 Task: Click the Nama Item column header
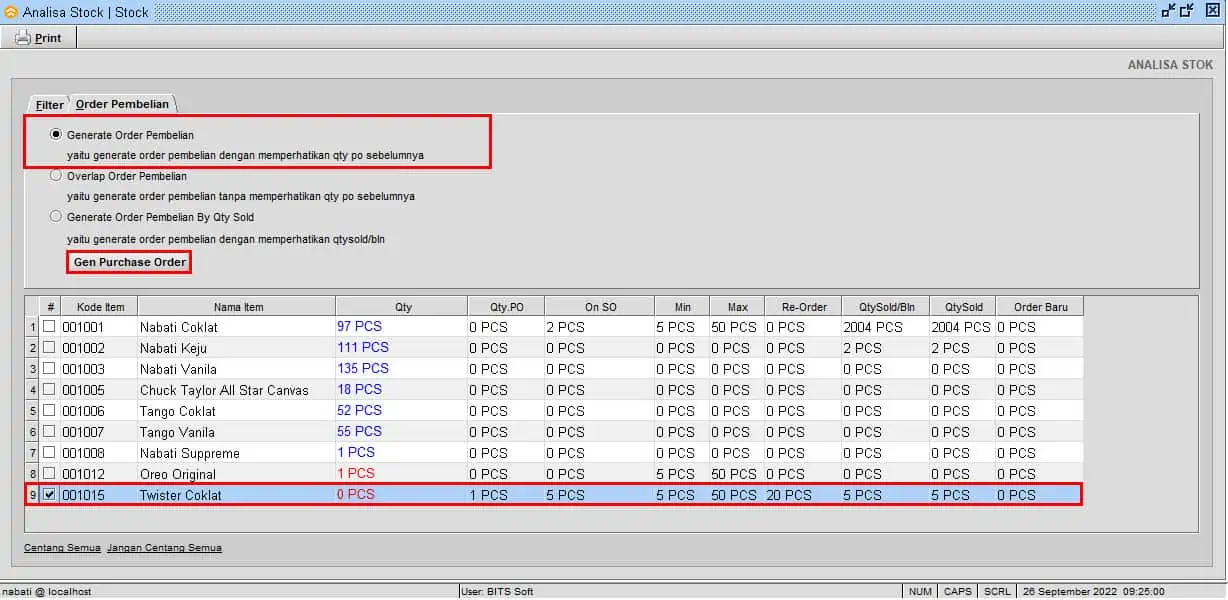237,307
